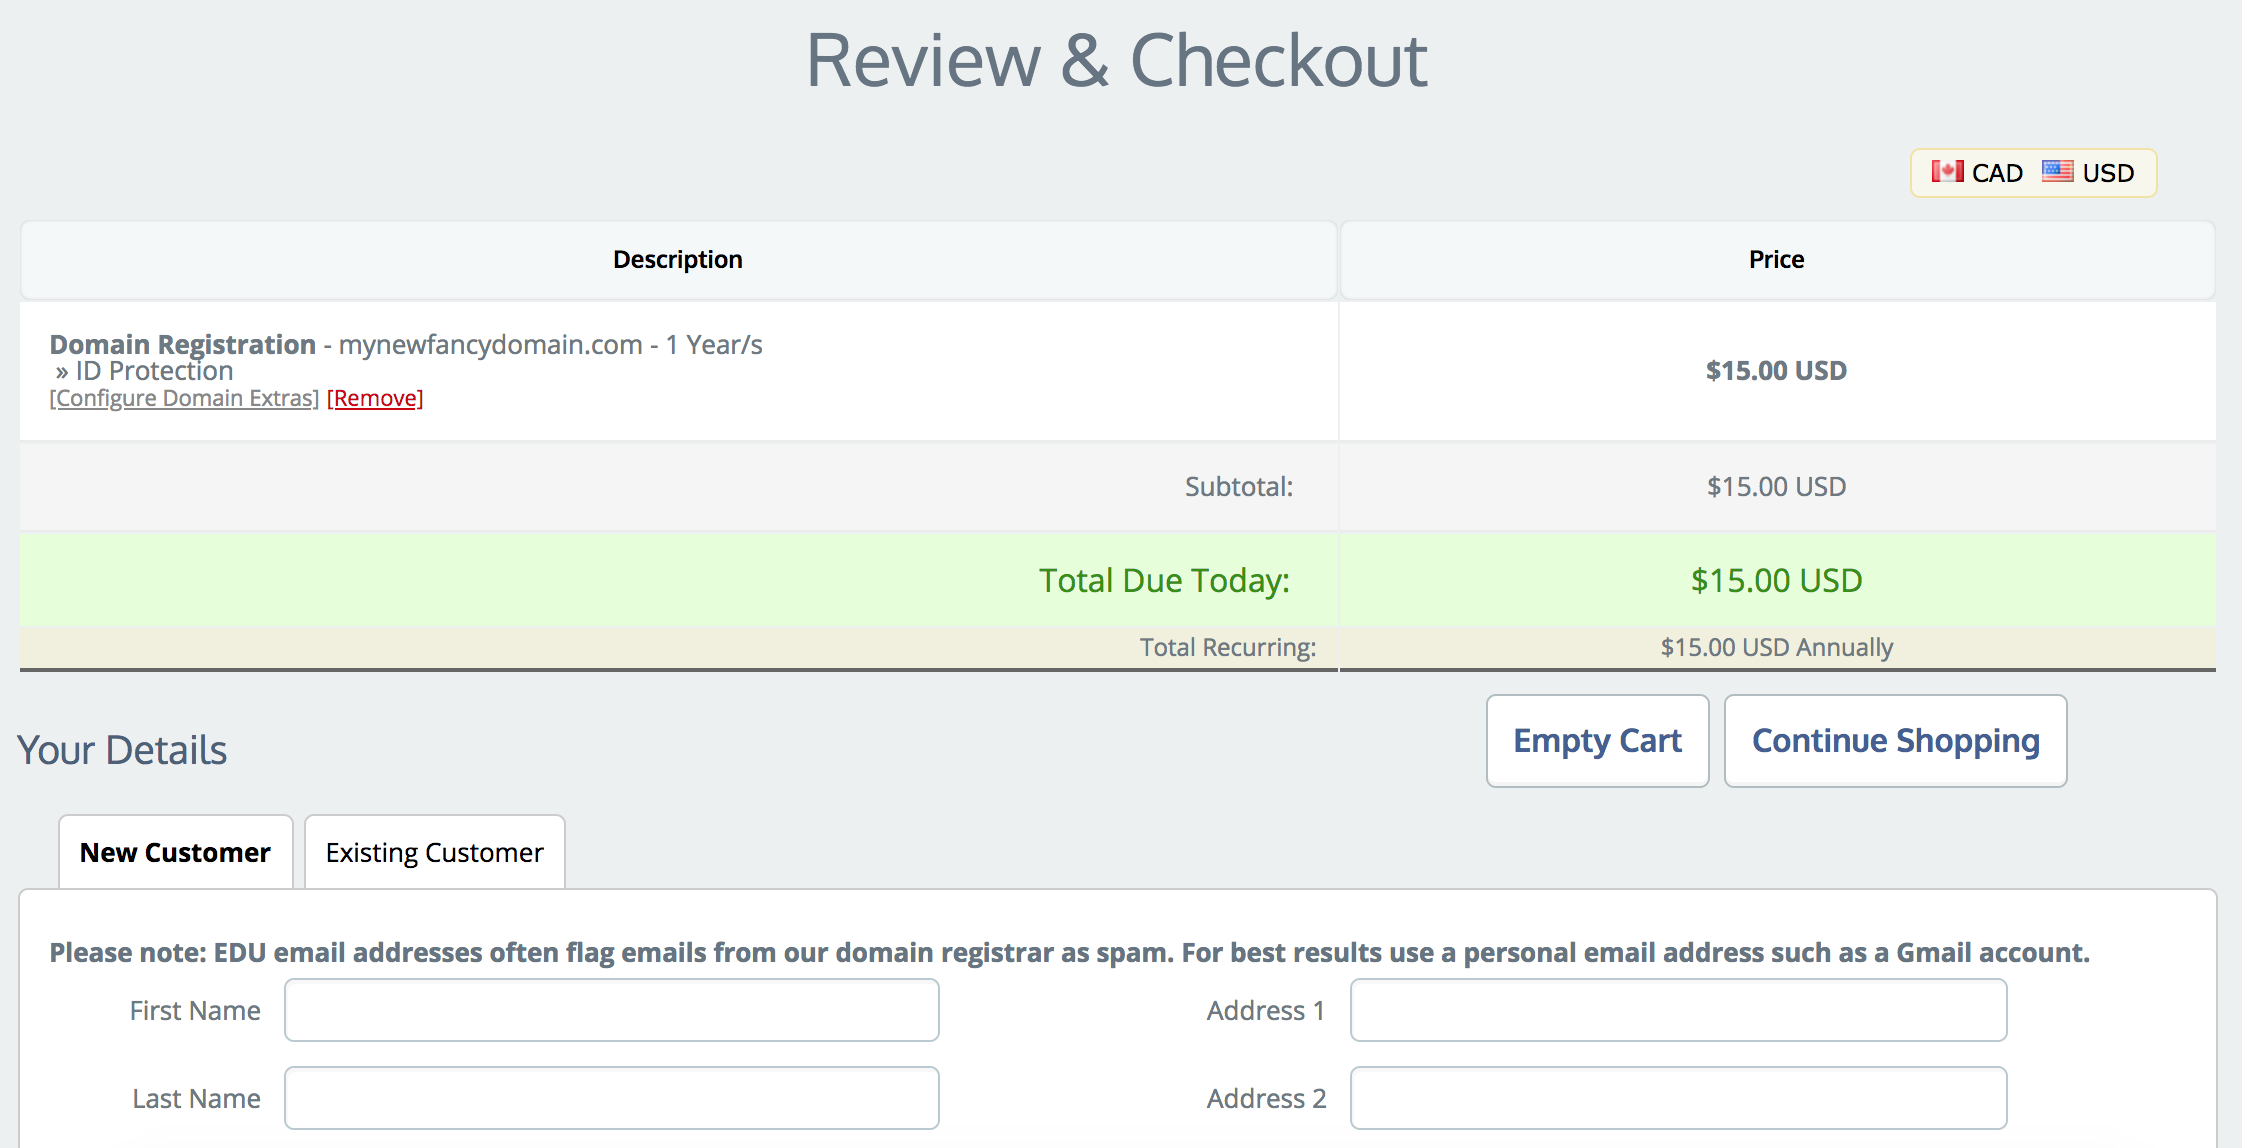Click the 'First Name' label
This screenshot has height=1148, width=2242.
(195, 1011)
